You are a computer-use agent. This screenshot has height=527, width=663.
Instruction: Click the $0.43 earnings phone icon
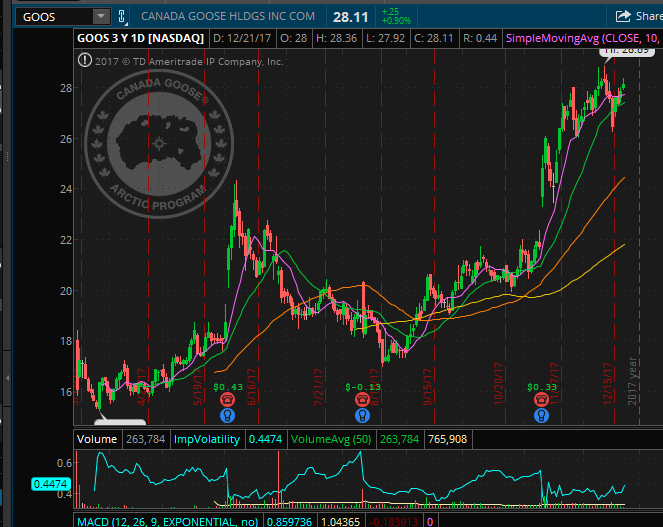coord(227,399)
